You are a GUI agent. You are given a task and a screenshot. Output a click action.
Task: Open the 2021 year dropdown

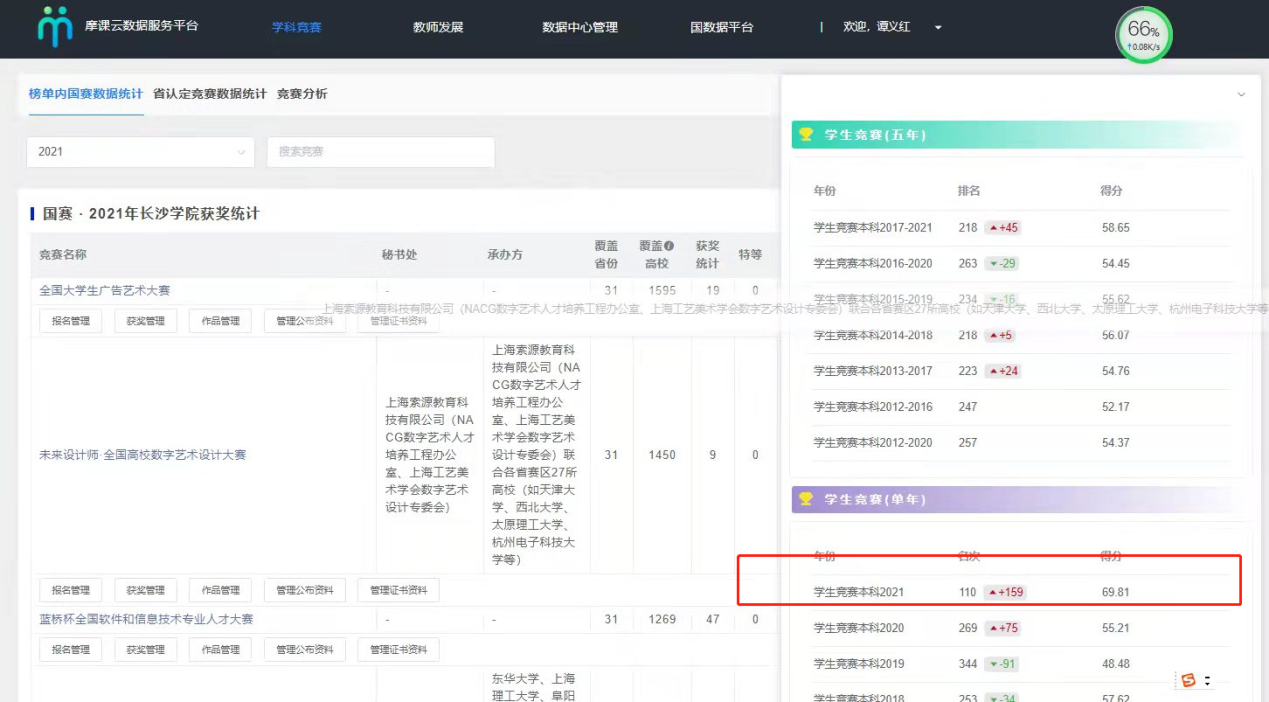pyautogui.click(x=140, y=152)
